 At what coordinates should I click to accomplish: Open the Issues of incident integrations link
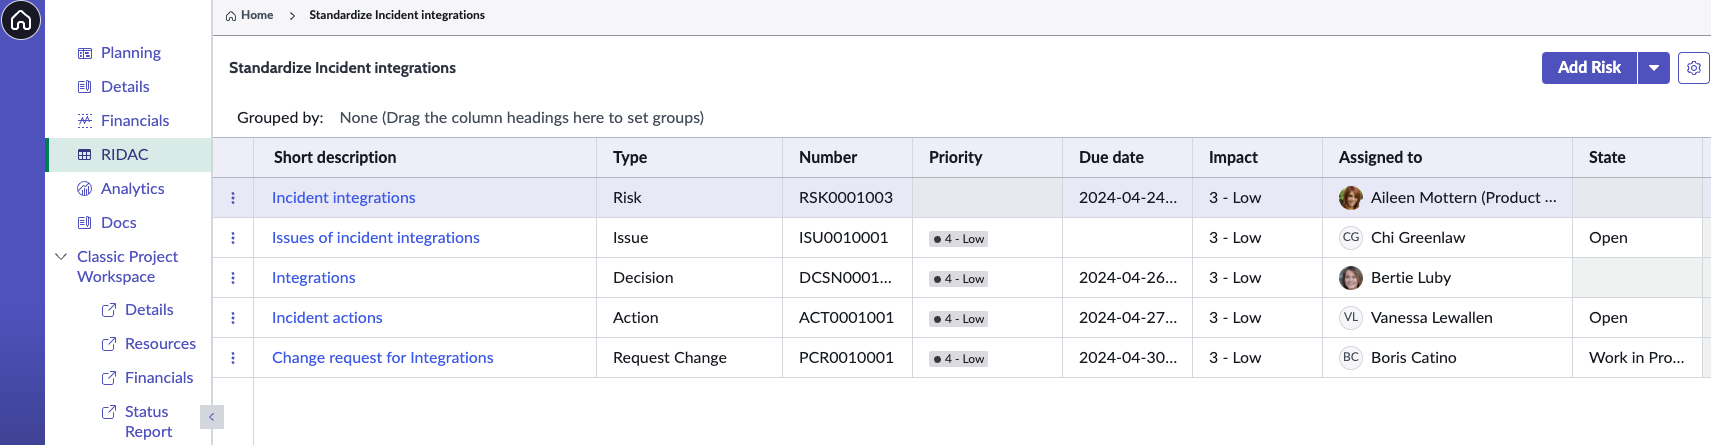click(x=375, y=238)
